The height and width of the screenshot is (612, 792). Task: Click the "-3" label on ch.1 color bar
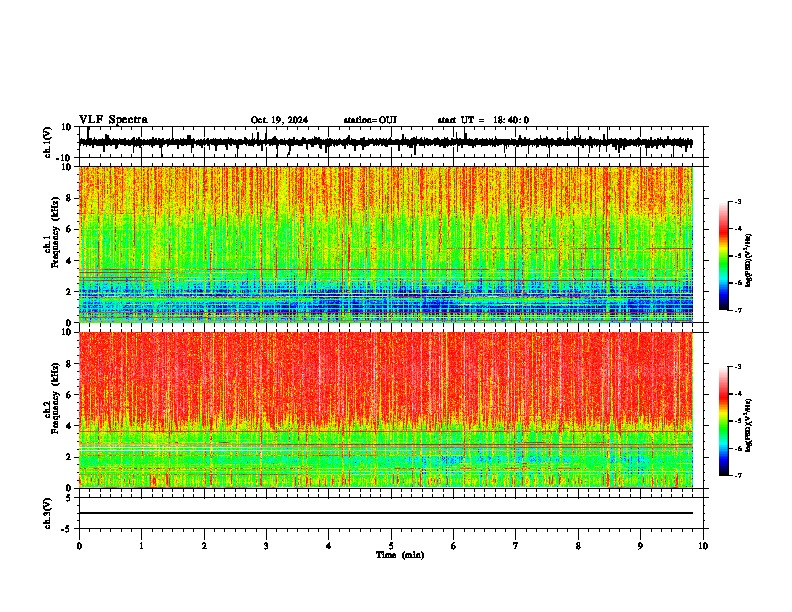738,201
